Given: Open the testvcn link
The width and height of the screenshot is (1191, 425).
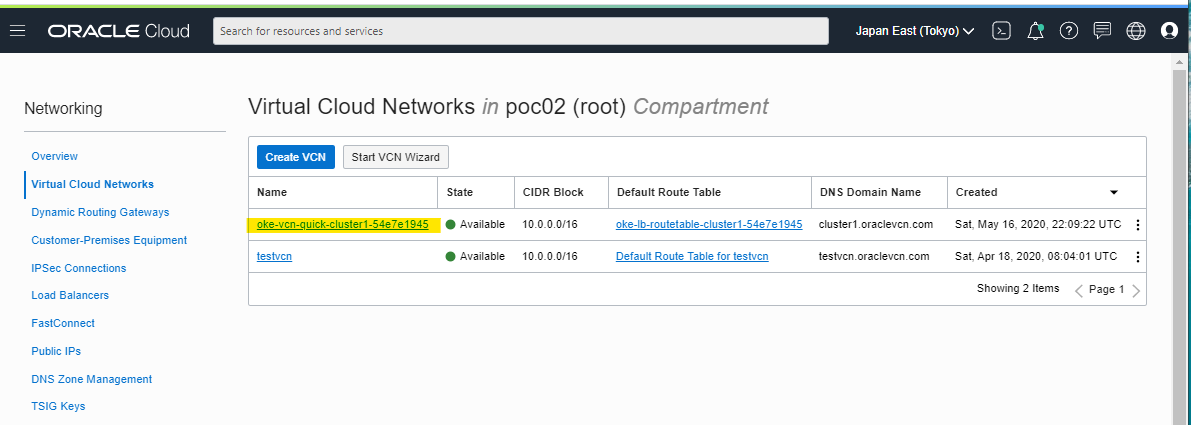Looking at the screenshot, I should click(x=274, y=257).
